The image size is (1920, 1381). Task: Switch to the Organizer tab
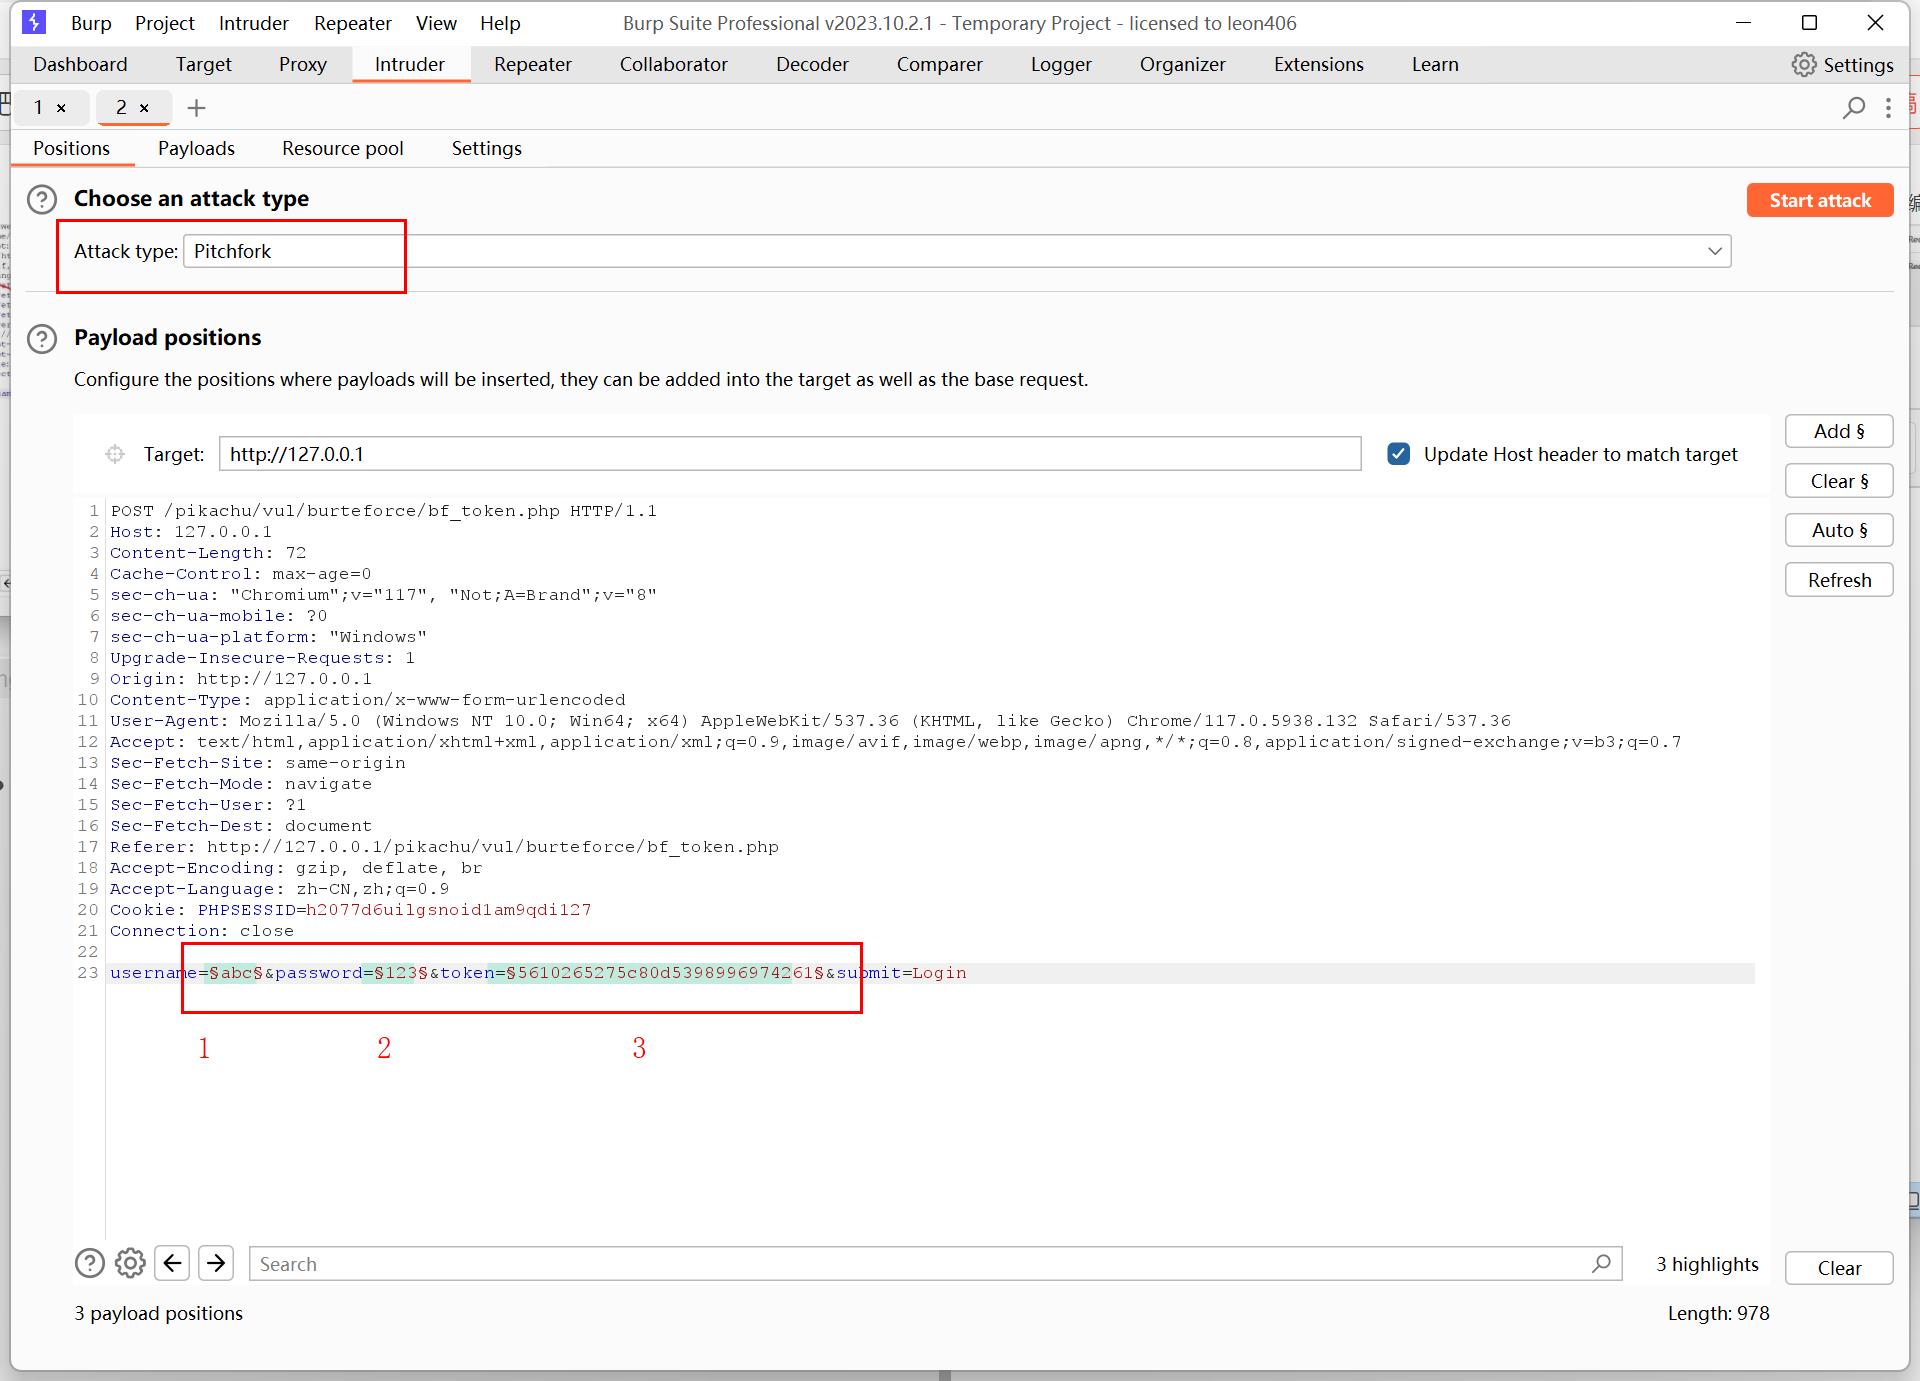[1182, 64]
